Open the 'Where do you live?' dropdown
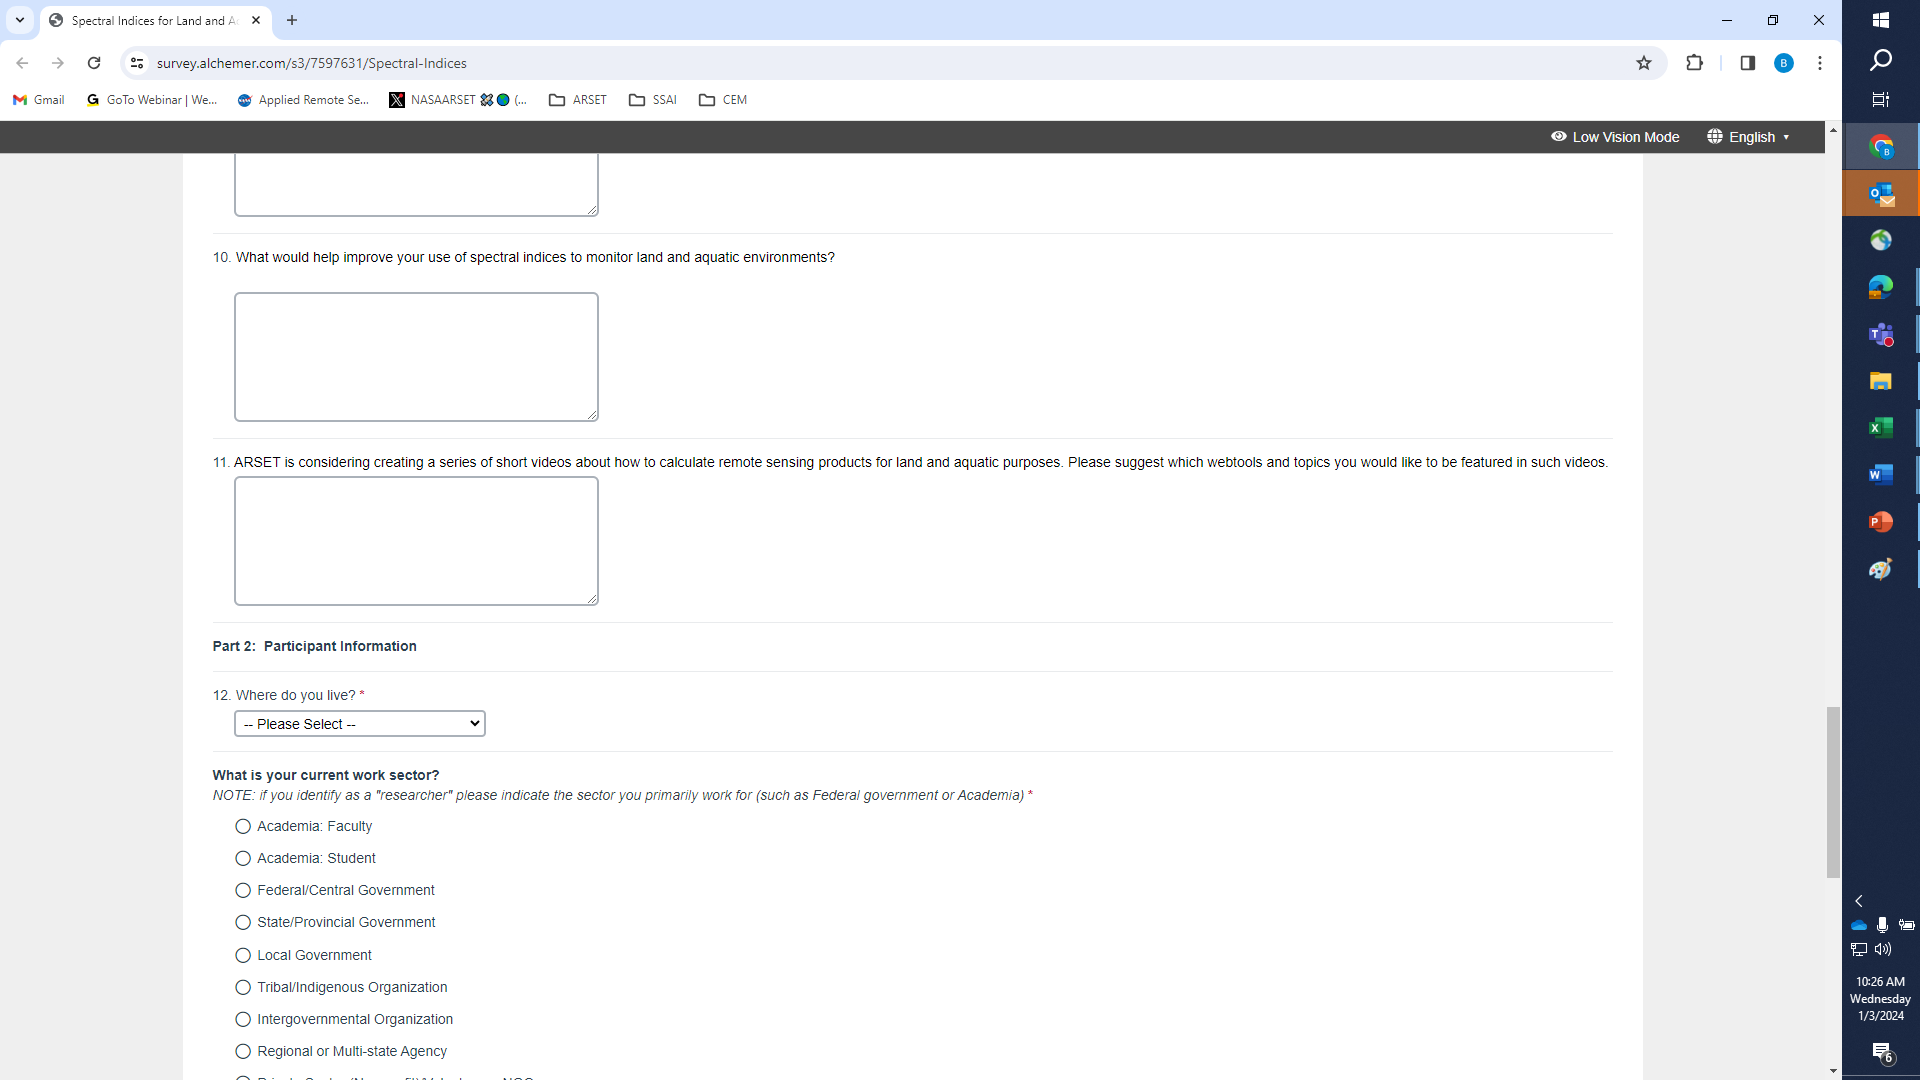Screen dimensions: 1920x1080 click(360, 724)
